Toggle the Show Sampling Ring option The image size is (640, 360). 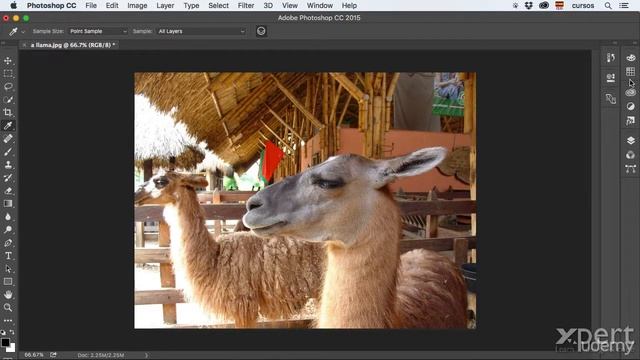(x=261, y=31)
